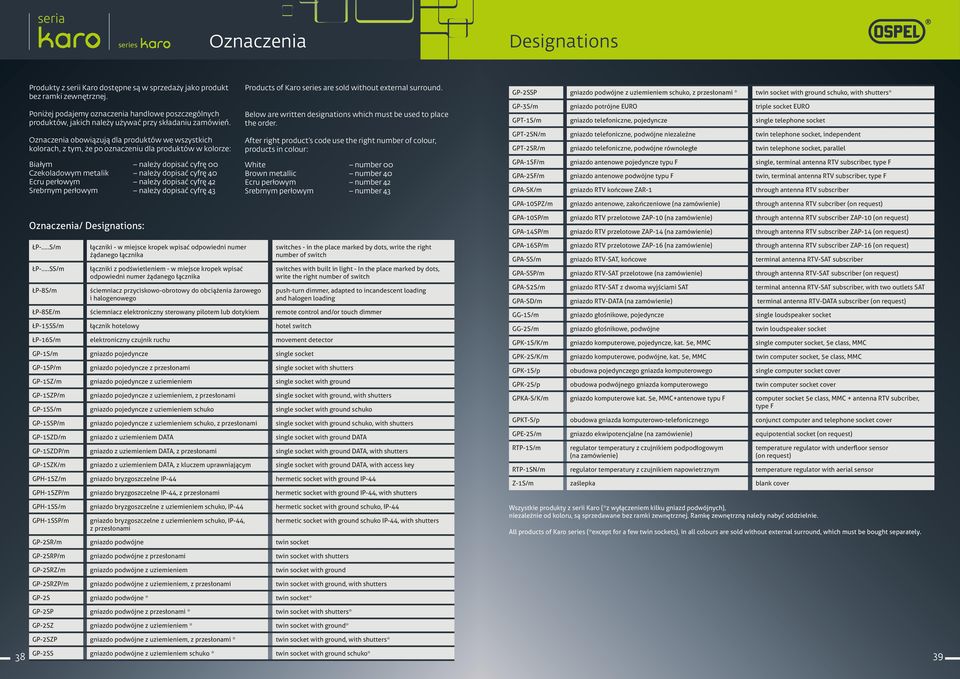Select the 'Oznaczenia' page heading
This screenshot has width=960, height=679.
click(257, 41)
